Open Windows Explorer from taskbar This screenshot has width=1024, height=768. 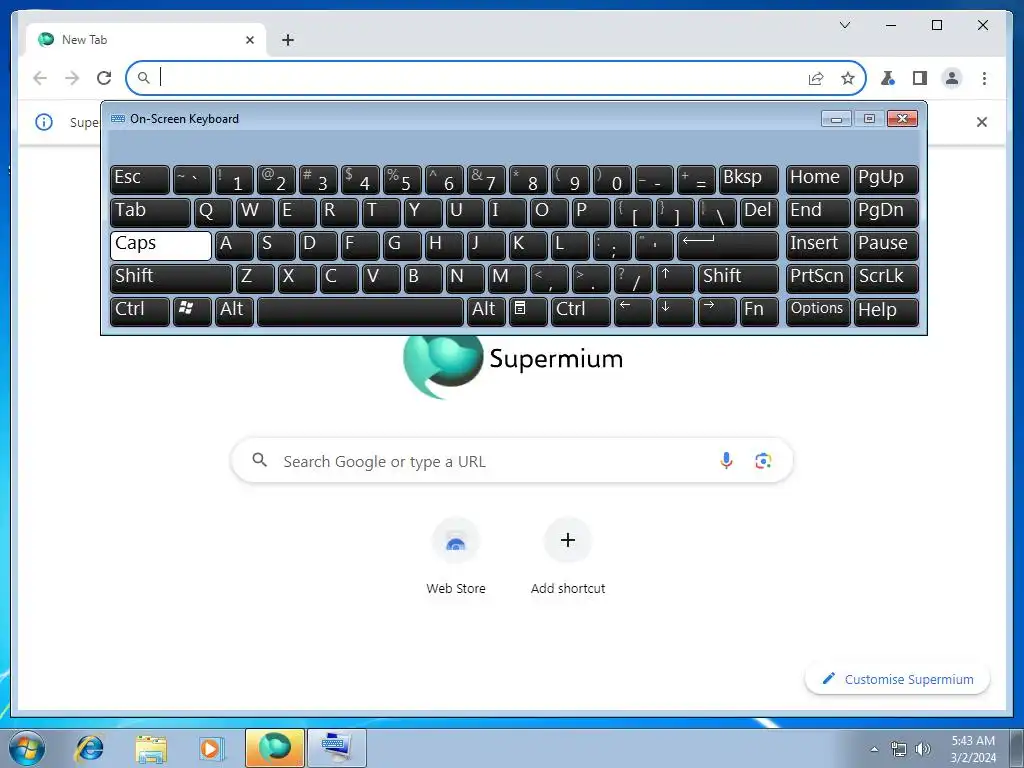pos(150,748)
